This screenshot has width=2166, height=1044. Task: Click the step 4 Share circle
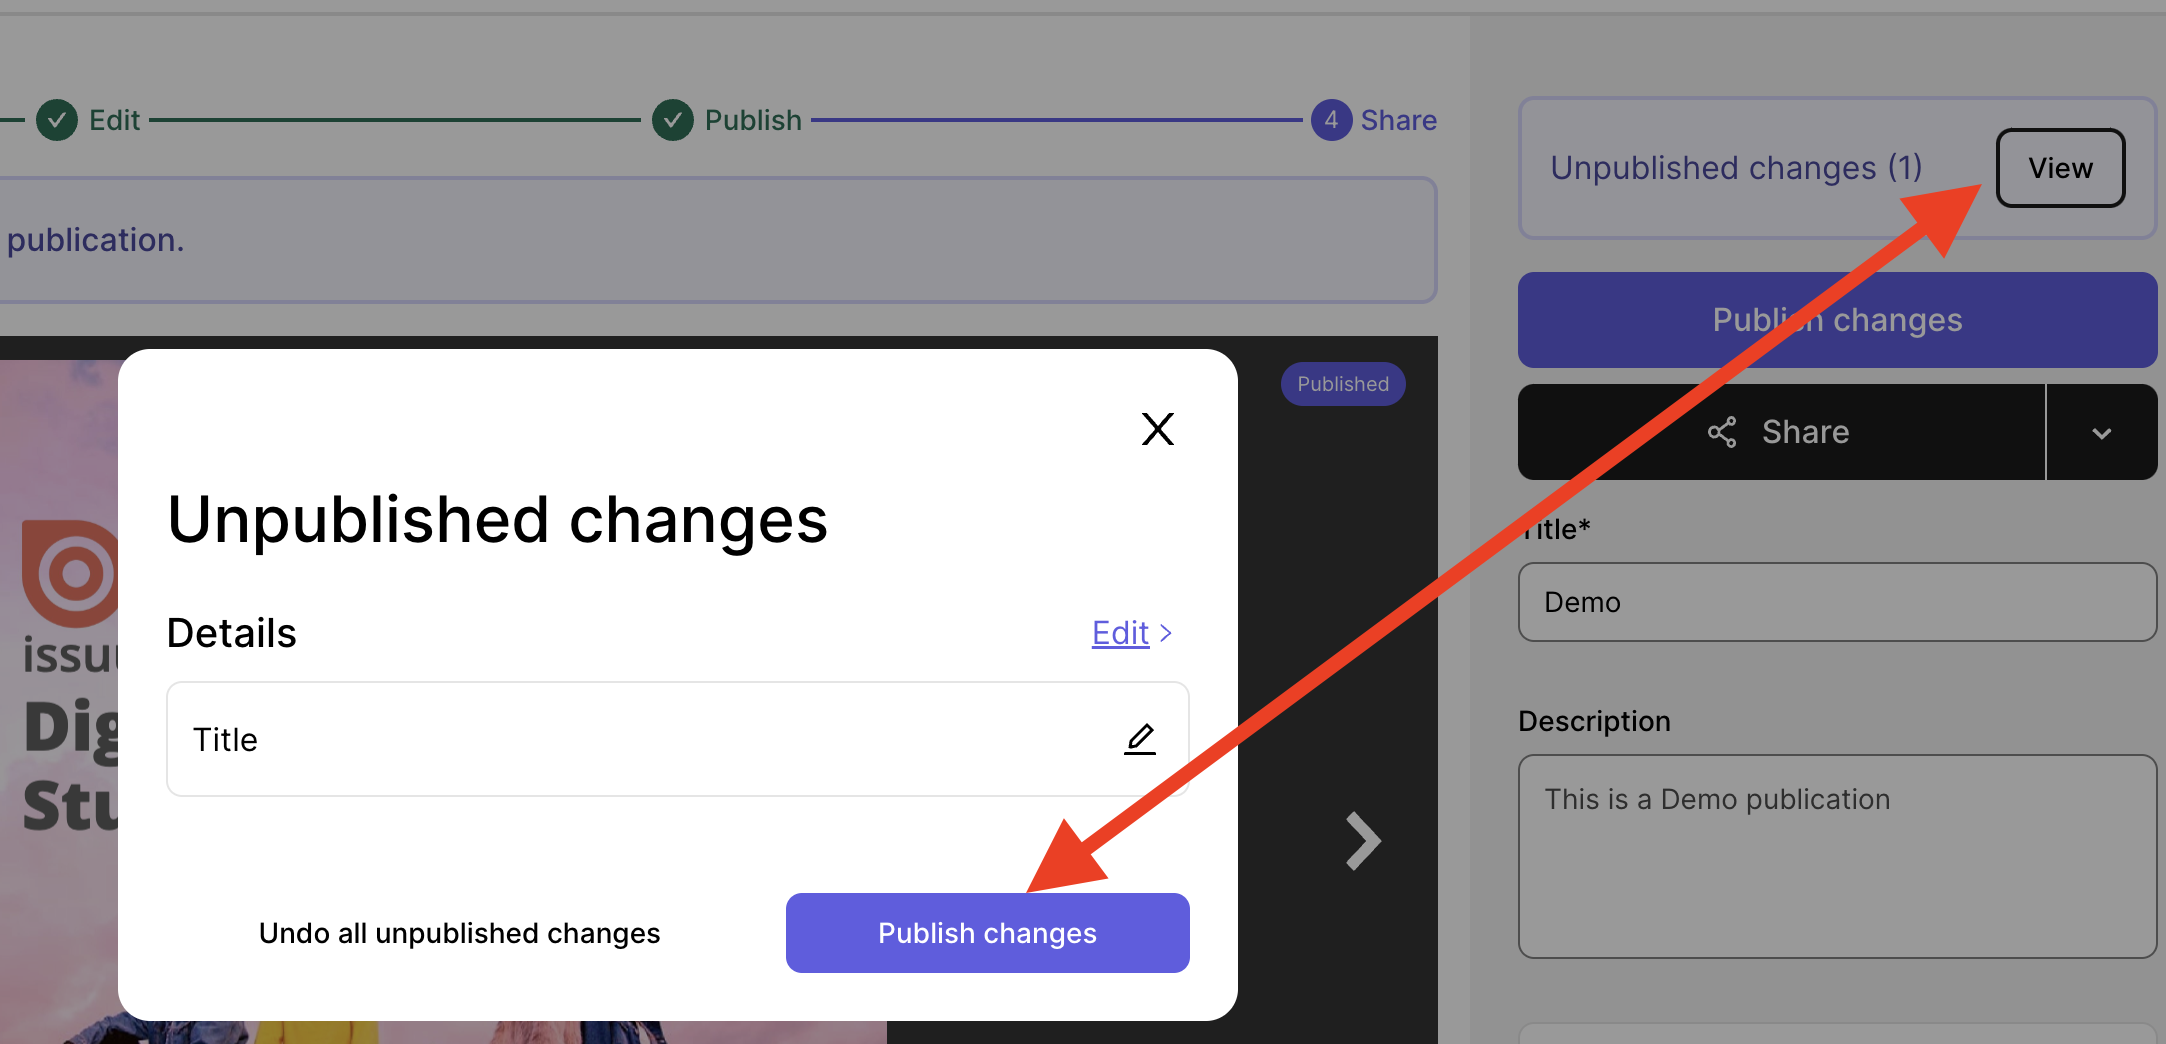1331,120
